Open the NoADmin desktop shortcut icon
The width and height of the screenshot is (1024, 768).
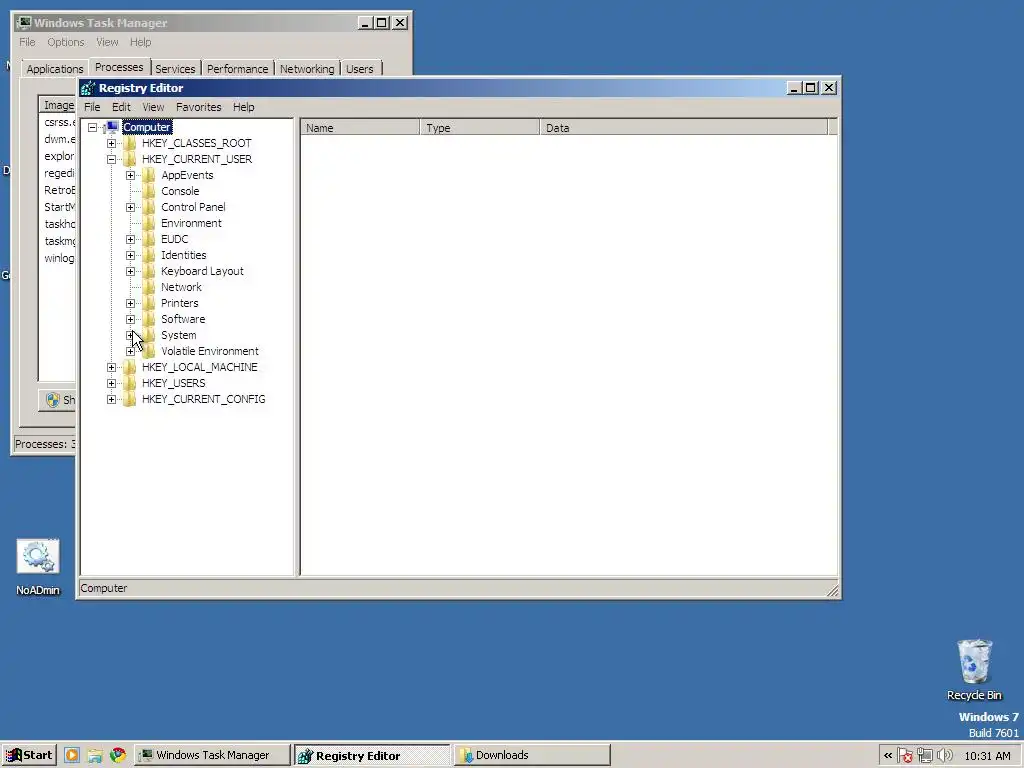point(38,557)
